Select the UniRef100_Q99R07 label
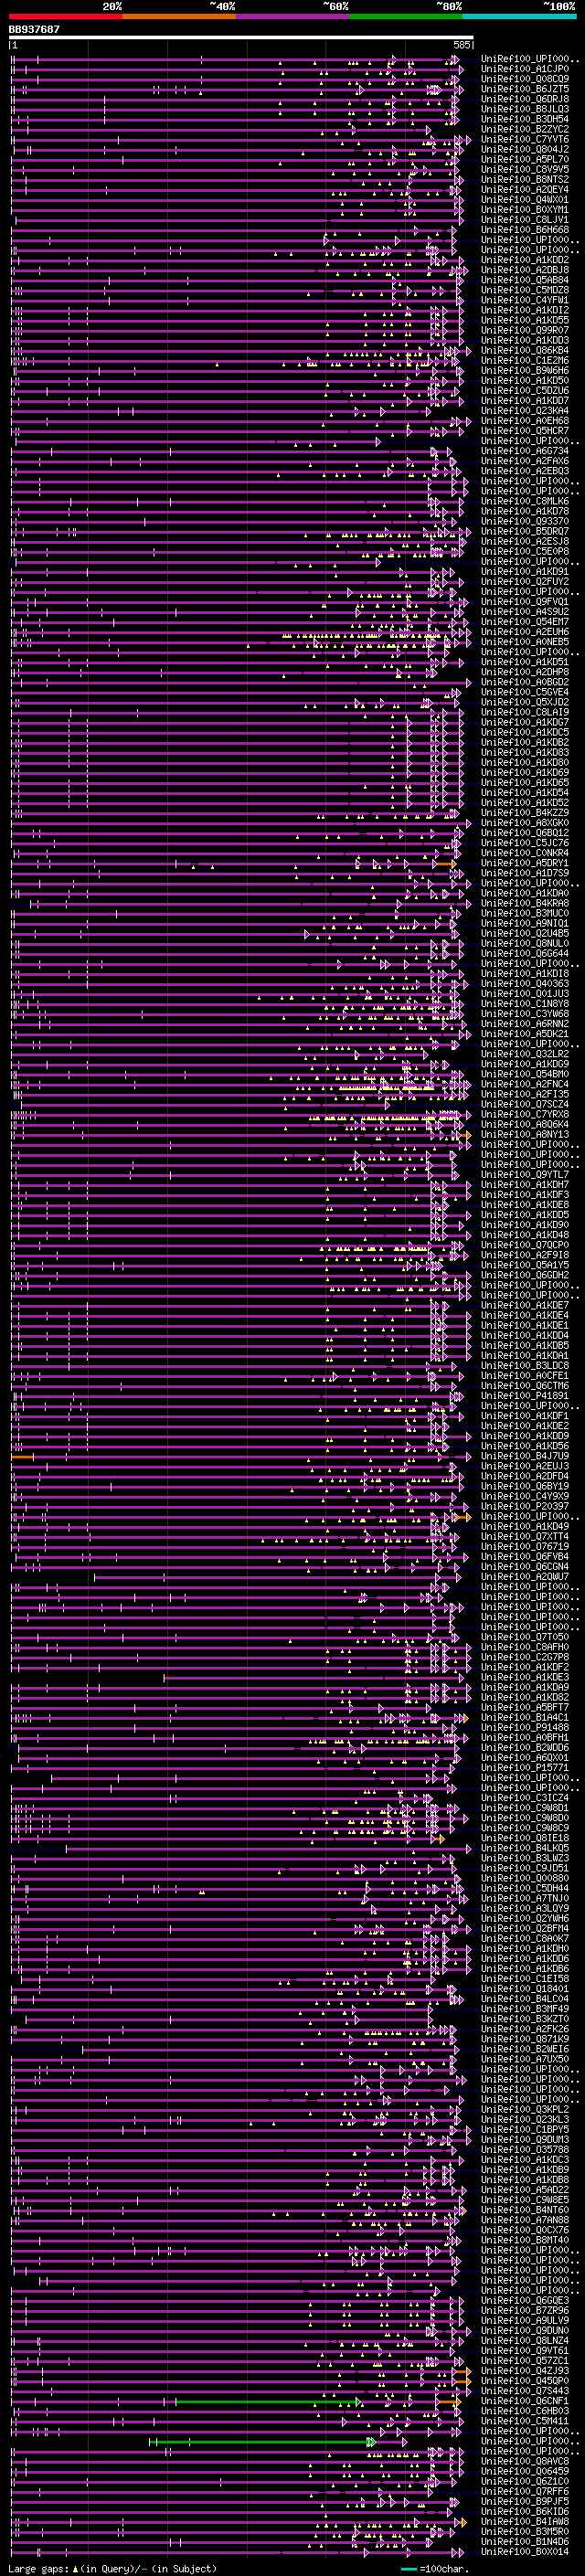 tap(525, 330)
